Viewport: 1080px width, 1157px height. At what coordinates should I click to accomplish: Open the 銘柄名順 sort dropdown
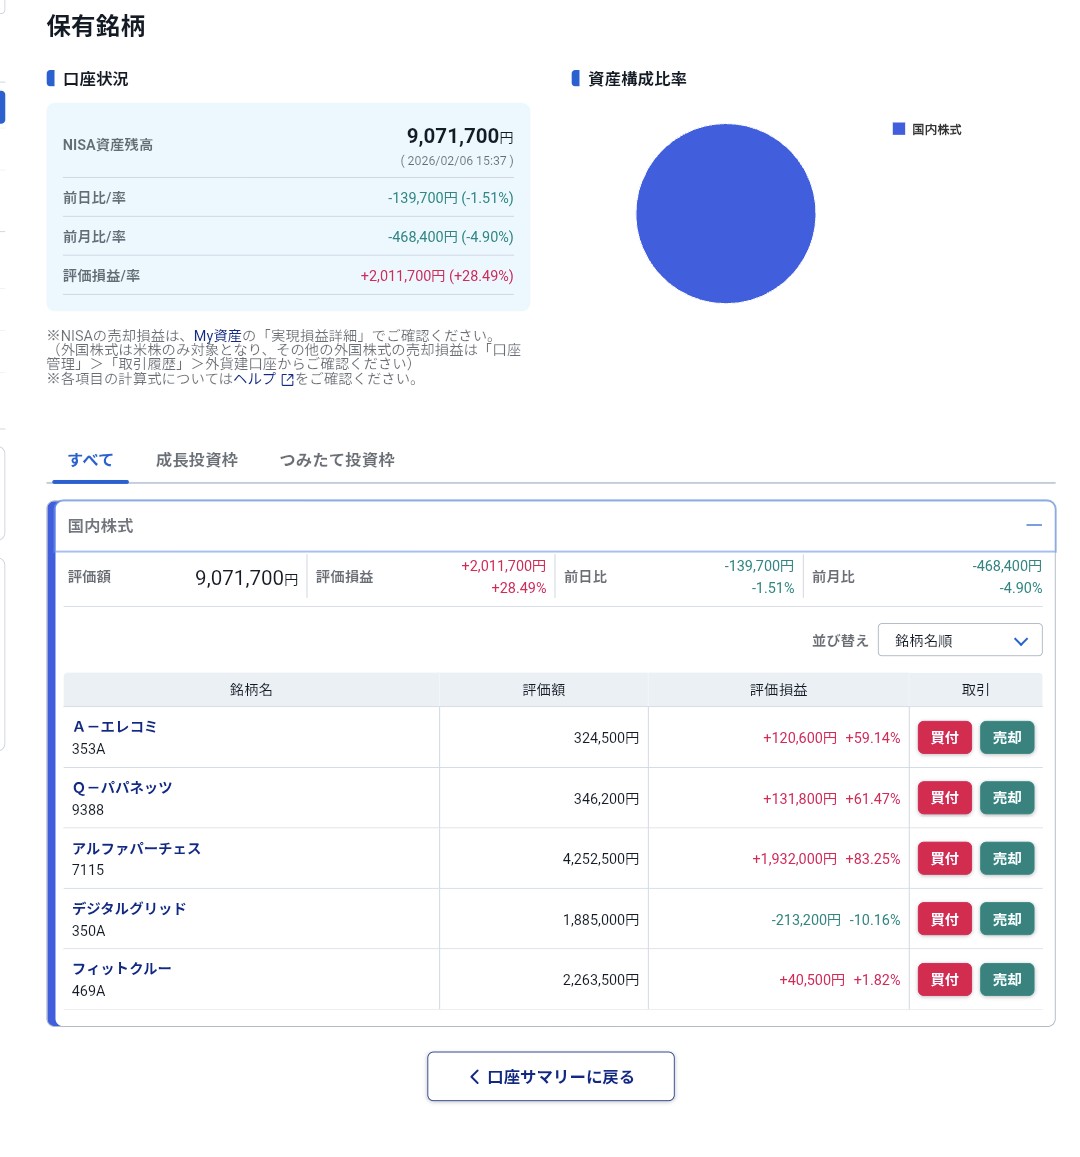click(959, 640)
